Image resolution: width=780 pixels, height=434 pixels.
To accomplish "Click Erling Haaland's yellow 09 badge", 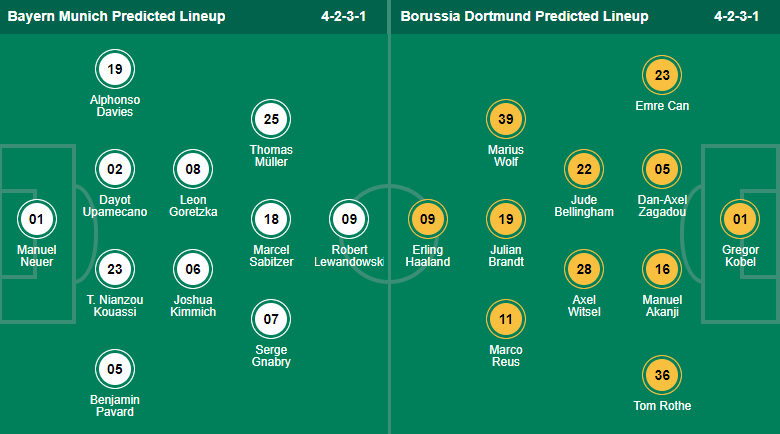I will (428, 219).
